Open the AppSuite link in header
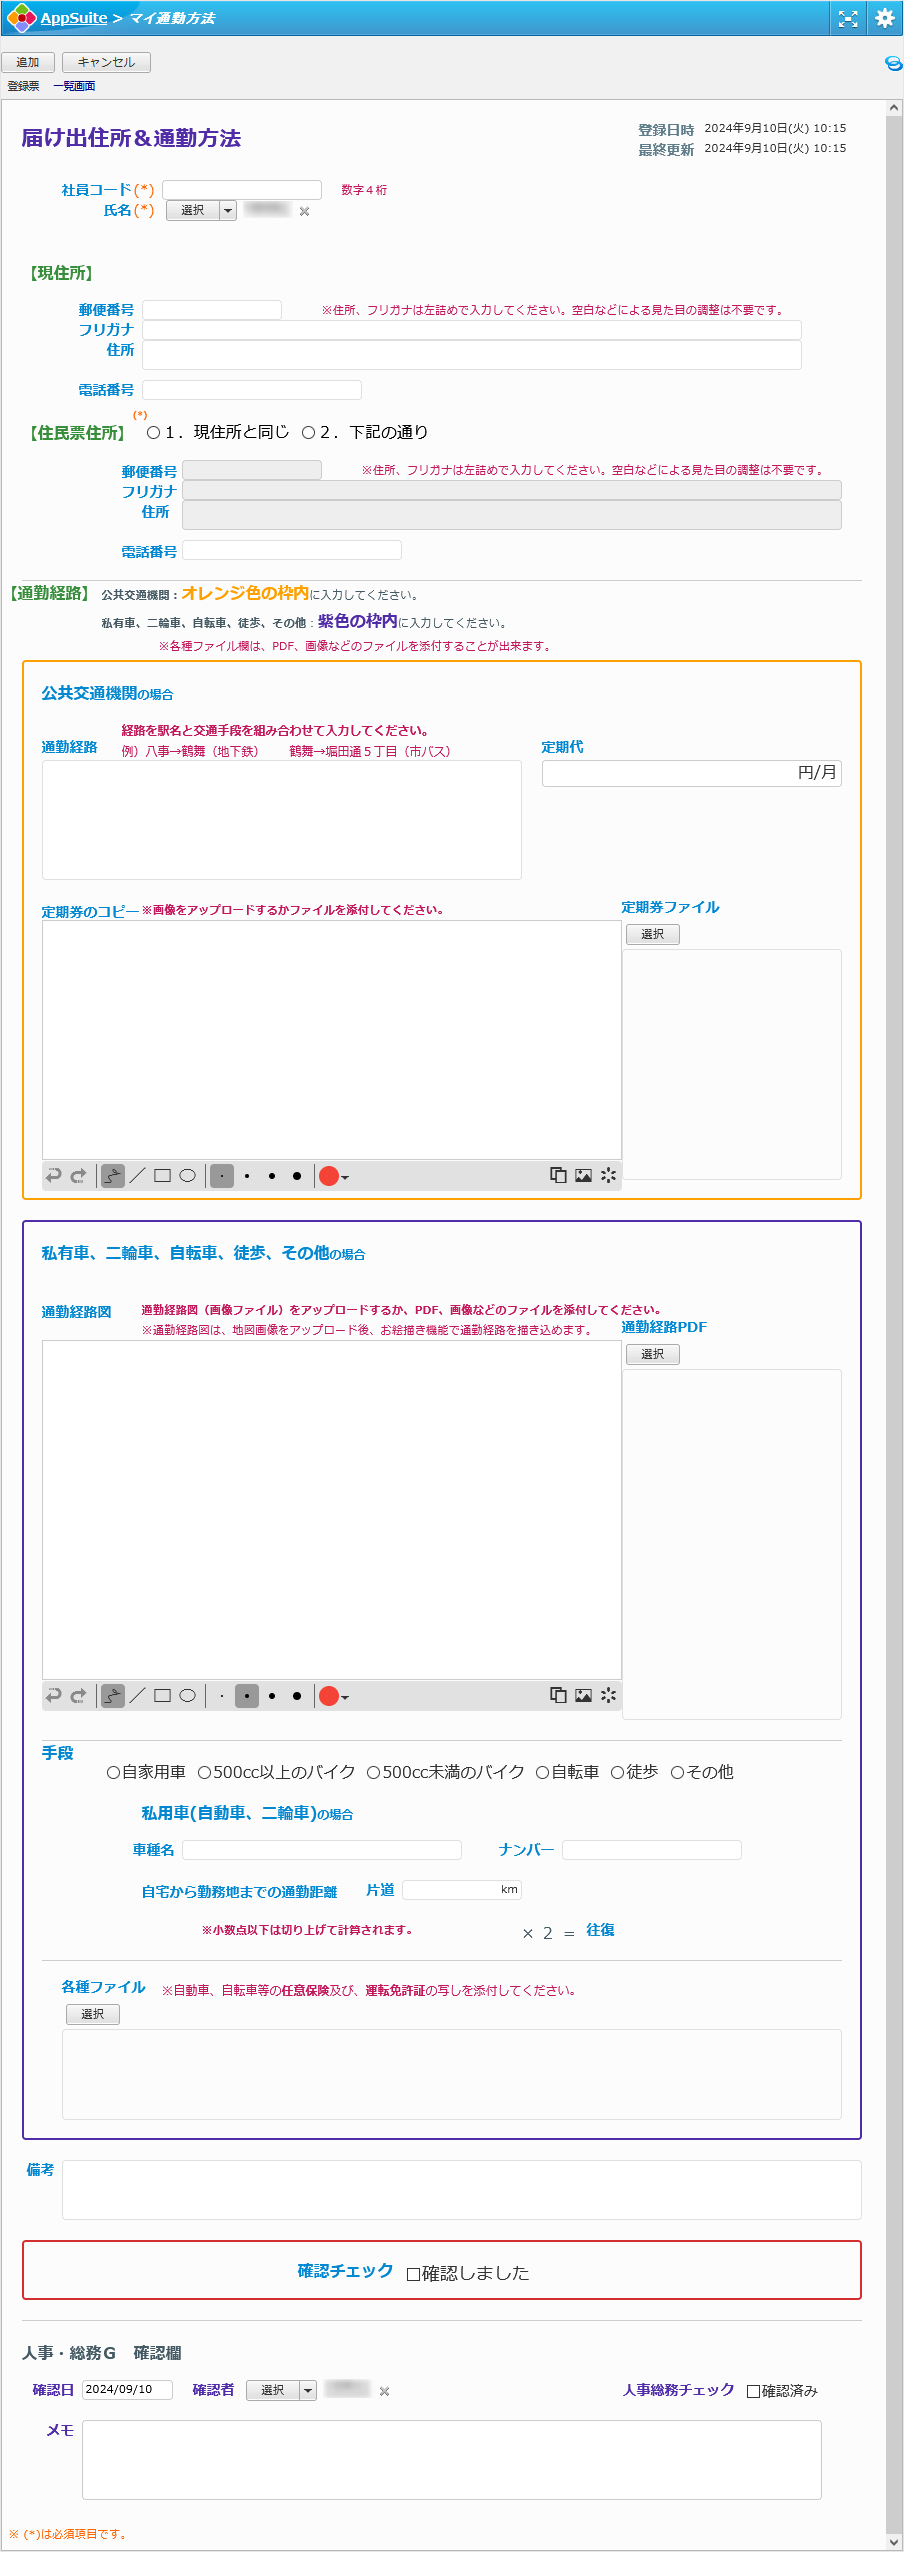 73,18
